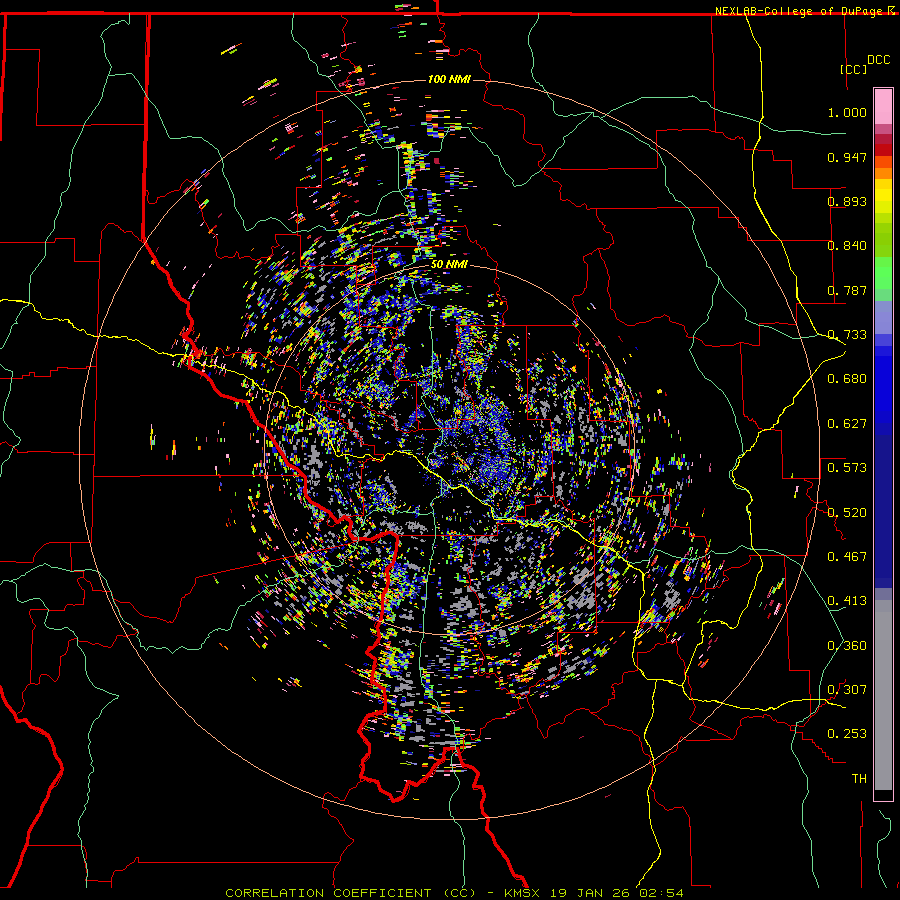
Task: Click the 0.733 legend value
Action: pyautogui.click(x=847, y=335)
